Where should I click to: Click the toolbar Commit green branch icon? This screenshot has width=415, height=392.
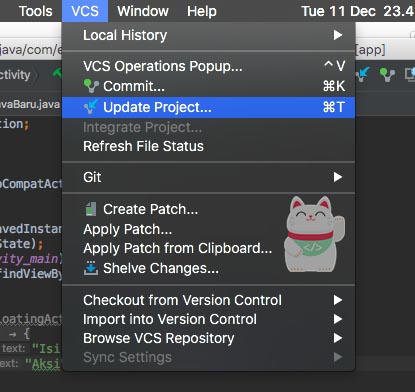point(387,75)
